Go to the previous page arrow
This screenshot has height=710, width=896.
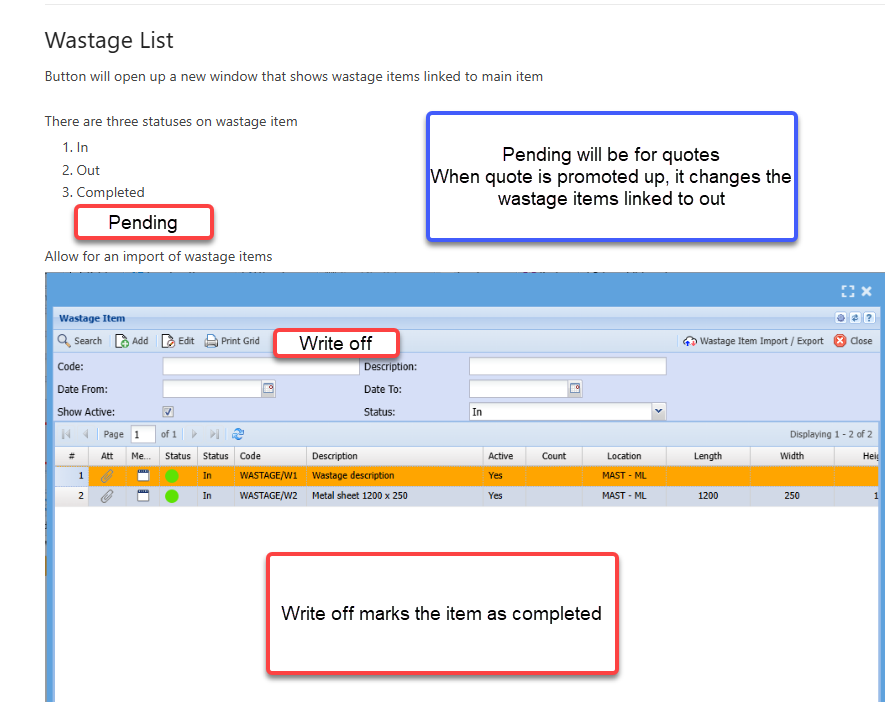(x=85, y=434)
